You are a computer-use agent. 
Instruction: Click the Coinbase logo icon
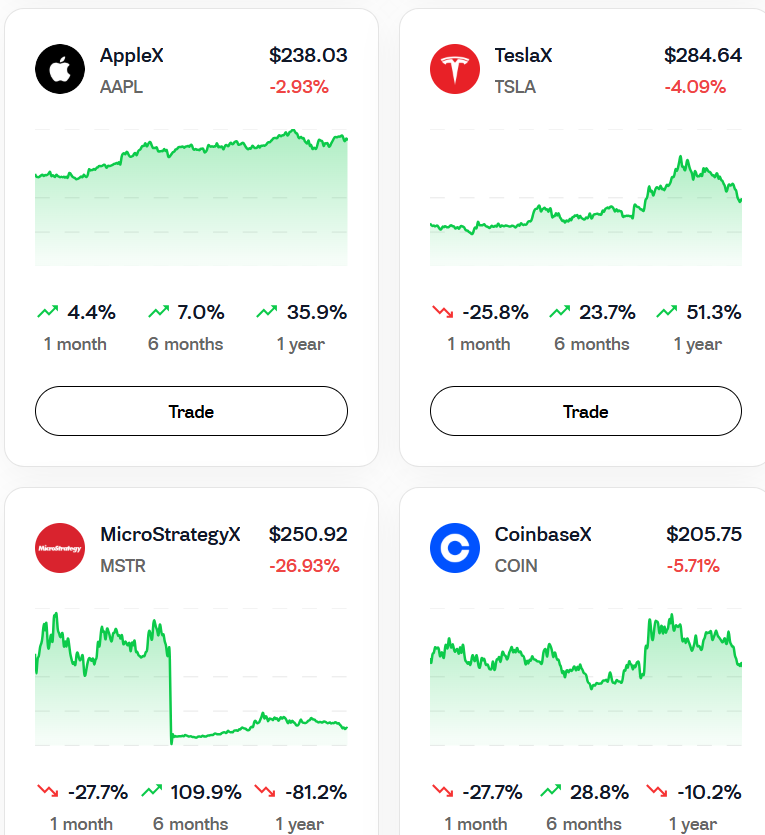click(455, 548)
